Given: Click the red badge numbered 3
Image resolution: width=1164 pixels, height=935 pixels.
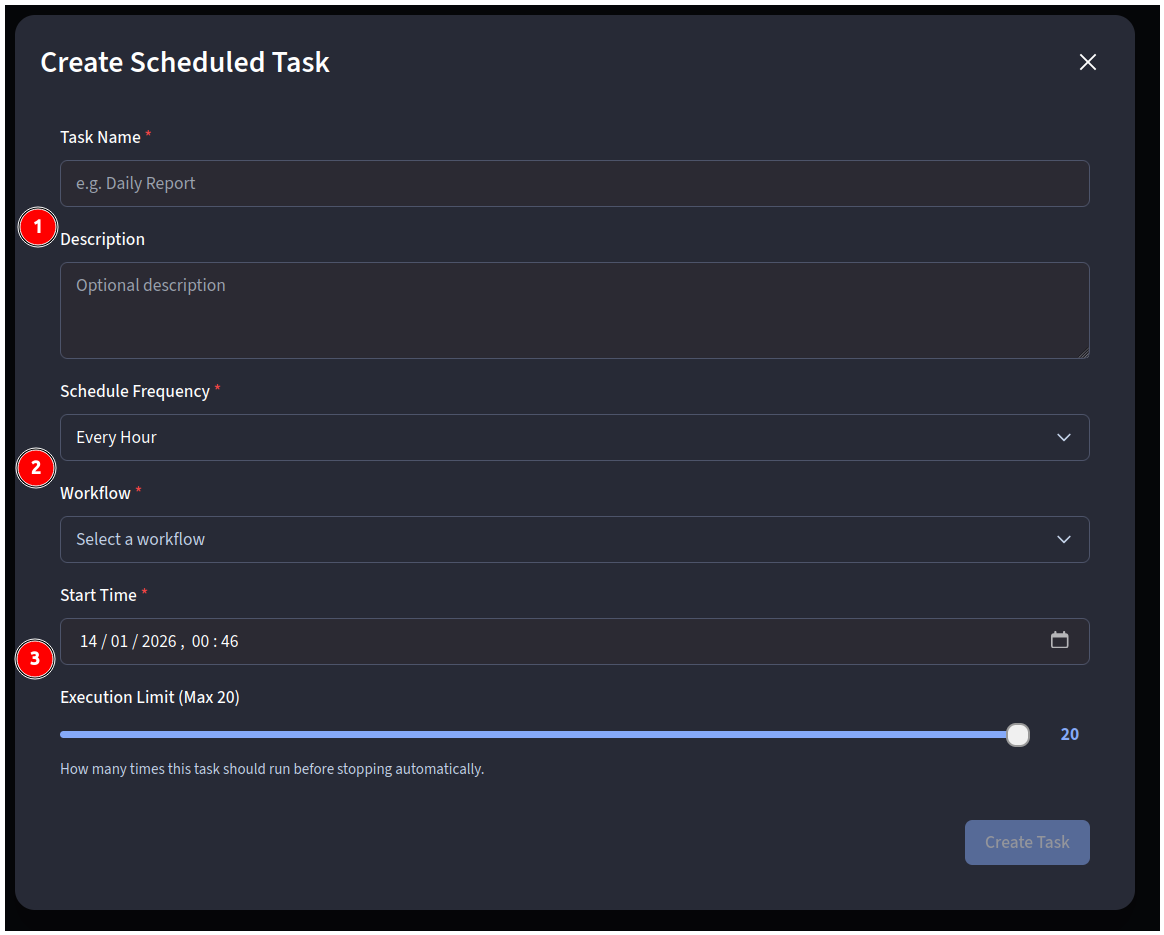Looking at the screenshot, I should pyautogui.click(x=36, y=659).
